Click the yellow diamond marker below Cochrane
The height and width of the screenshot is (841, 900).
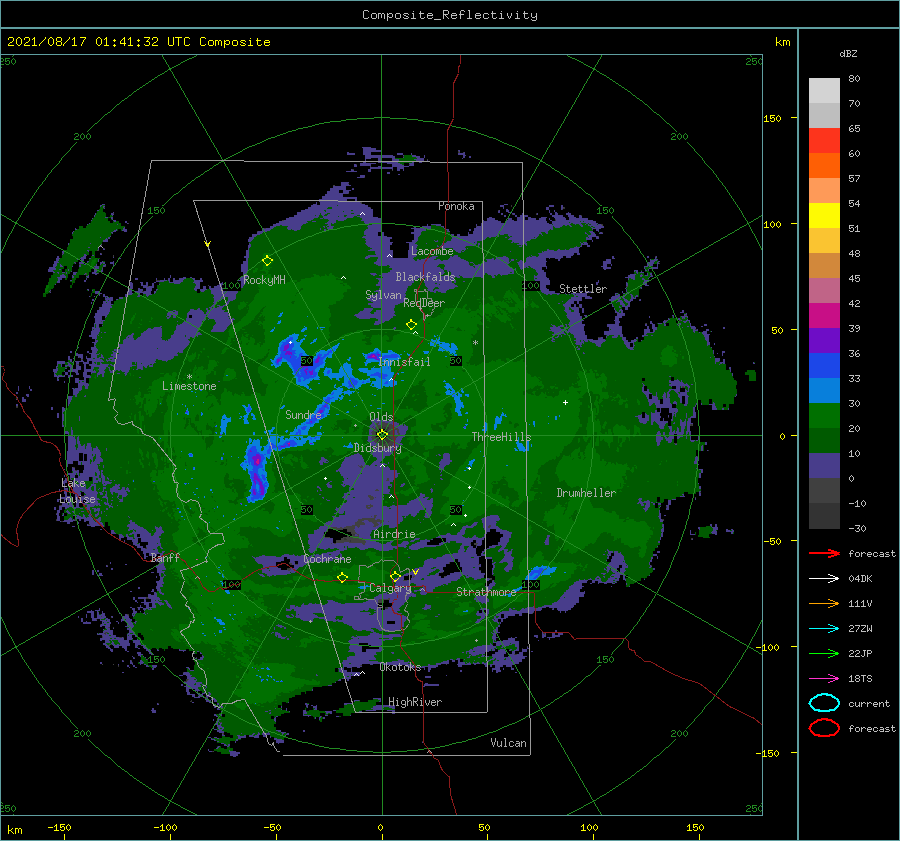coord(342,577)
